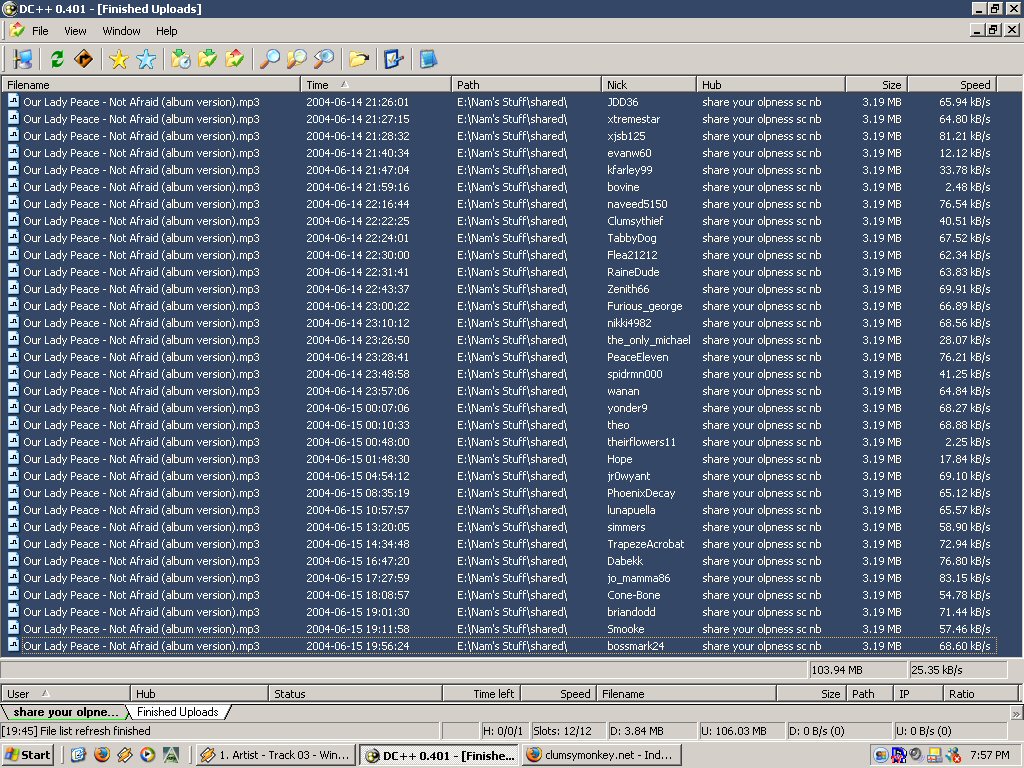Click the Open File List folder icon
Viewport: 1024px width, 768px height.
pyautogui.click(x=358, y=59)
